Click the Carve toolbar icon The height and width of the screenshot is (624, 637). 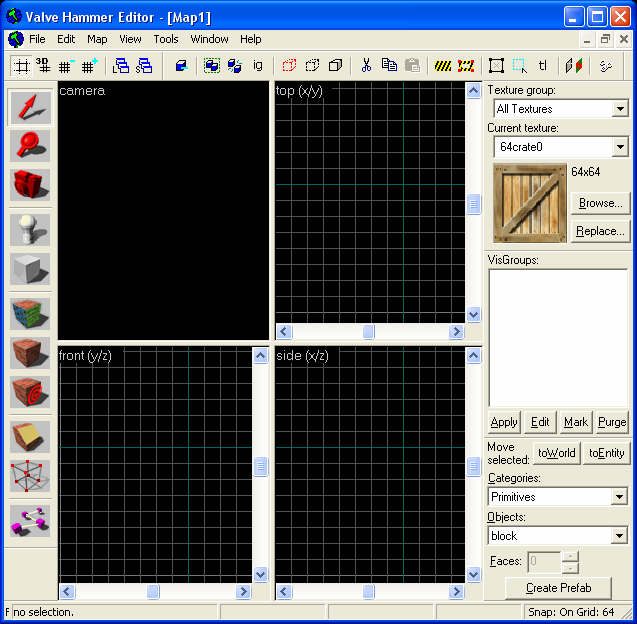coord(181,66)
